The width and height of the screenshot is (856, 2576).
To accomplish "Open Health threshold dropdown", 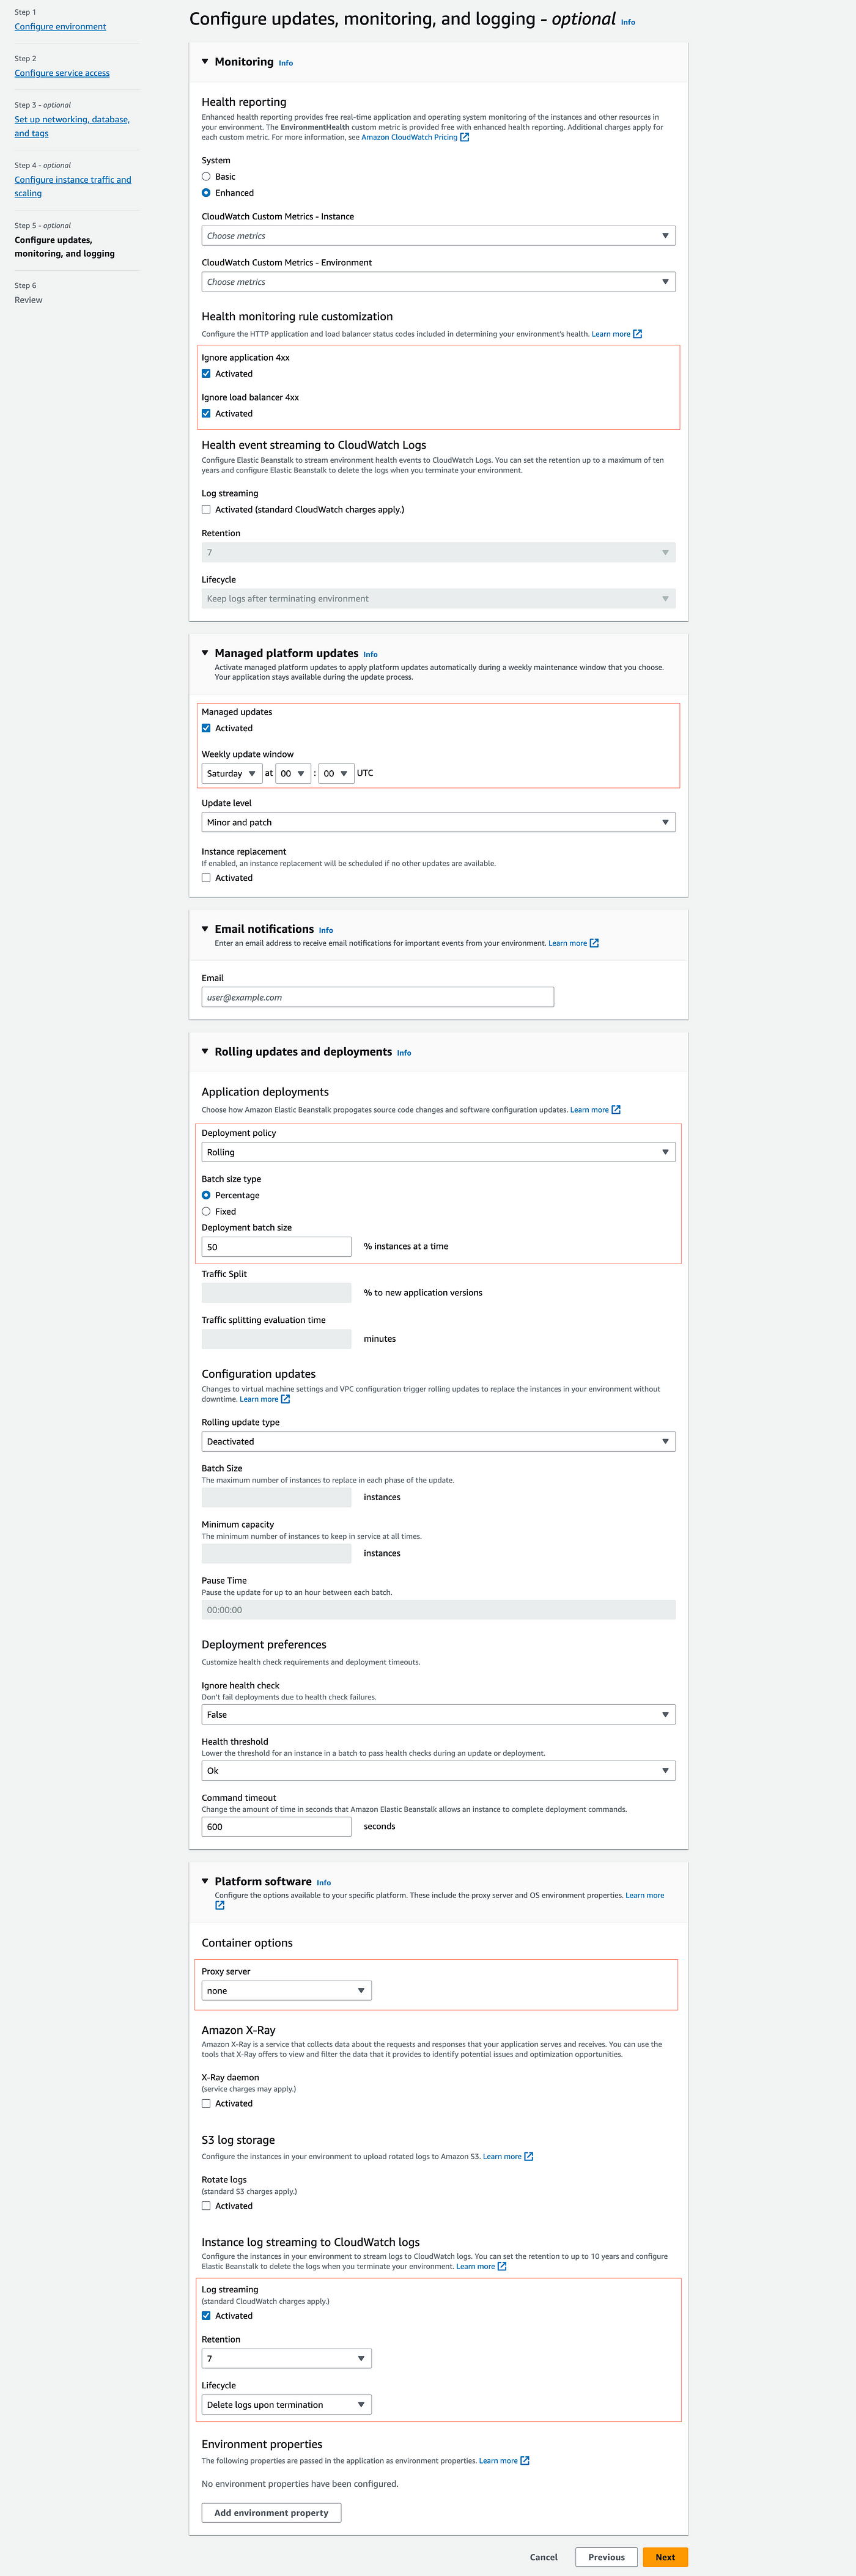I will pyautogui.click(x=438, y=1770).
